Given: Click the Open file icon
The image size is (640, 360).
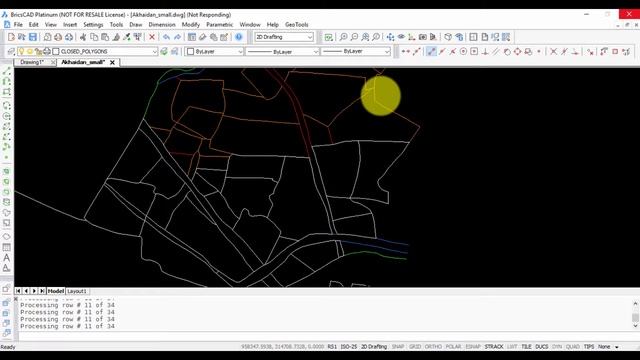Looking at the screenshot, I should coord(22,37).
